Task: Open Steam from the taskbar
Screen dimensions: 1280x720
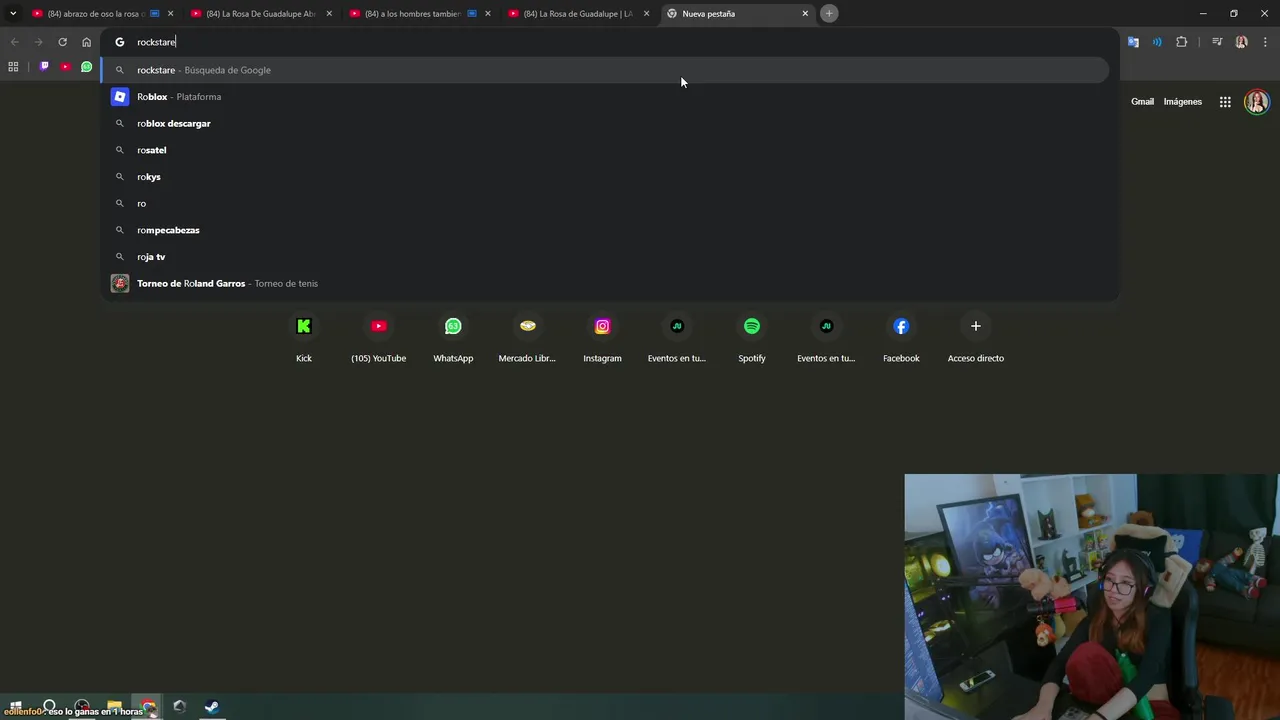Action: click(x=212, y=707)
